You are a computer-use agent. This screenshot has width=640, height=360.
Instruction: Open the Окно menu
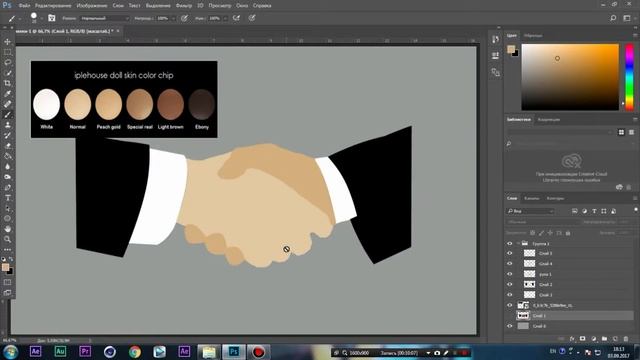tap(242, 6)
